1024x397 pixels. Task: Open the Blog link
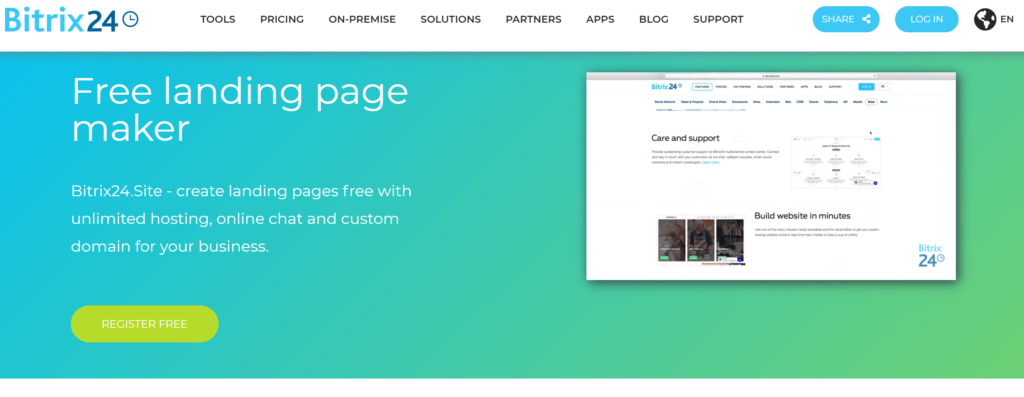pyautogui.click(x=654, y=20)
